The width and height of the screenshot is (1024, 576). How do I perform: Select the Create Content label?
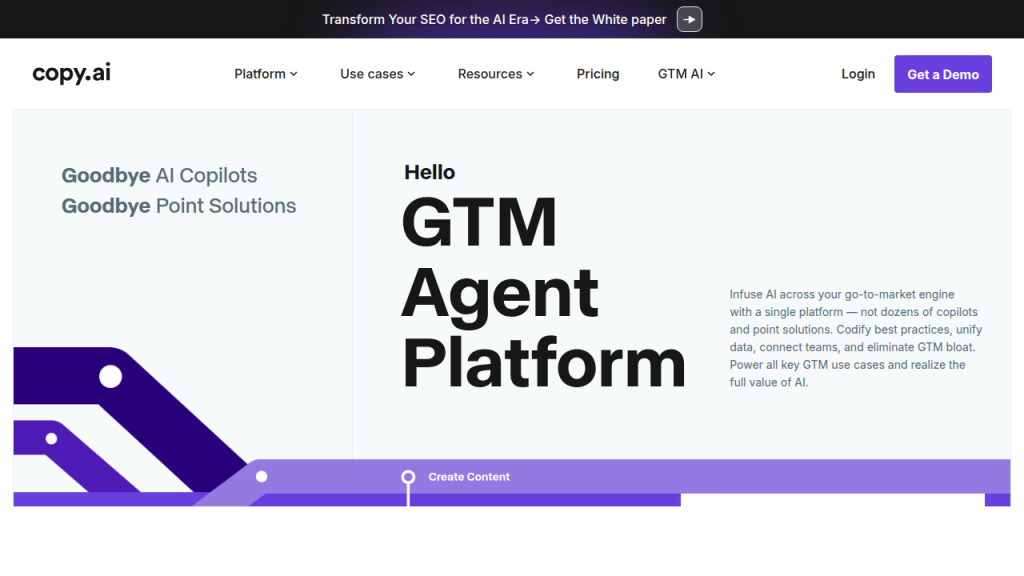(x=469, y=477)
